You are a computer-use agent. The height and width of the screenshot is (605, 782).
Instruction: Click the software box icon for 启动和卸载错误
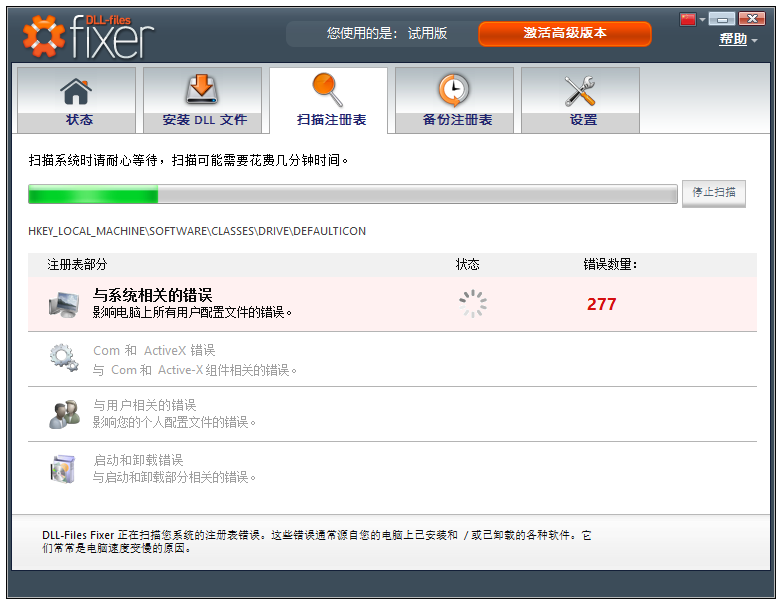[x=63, y=469]
